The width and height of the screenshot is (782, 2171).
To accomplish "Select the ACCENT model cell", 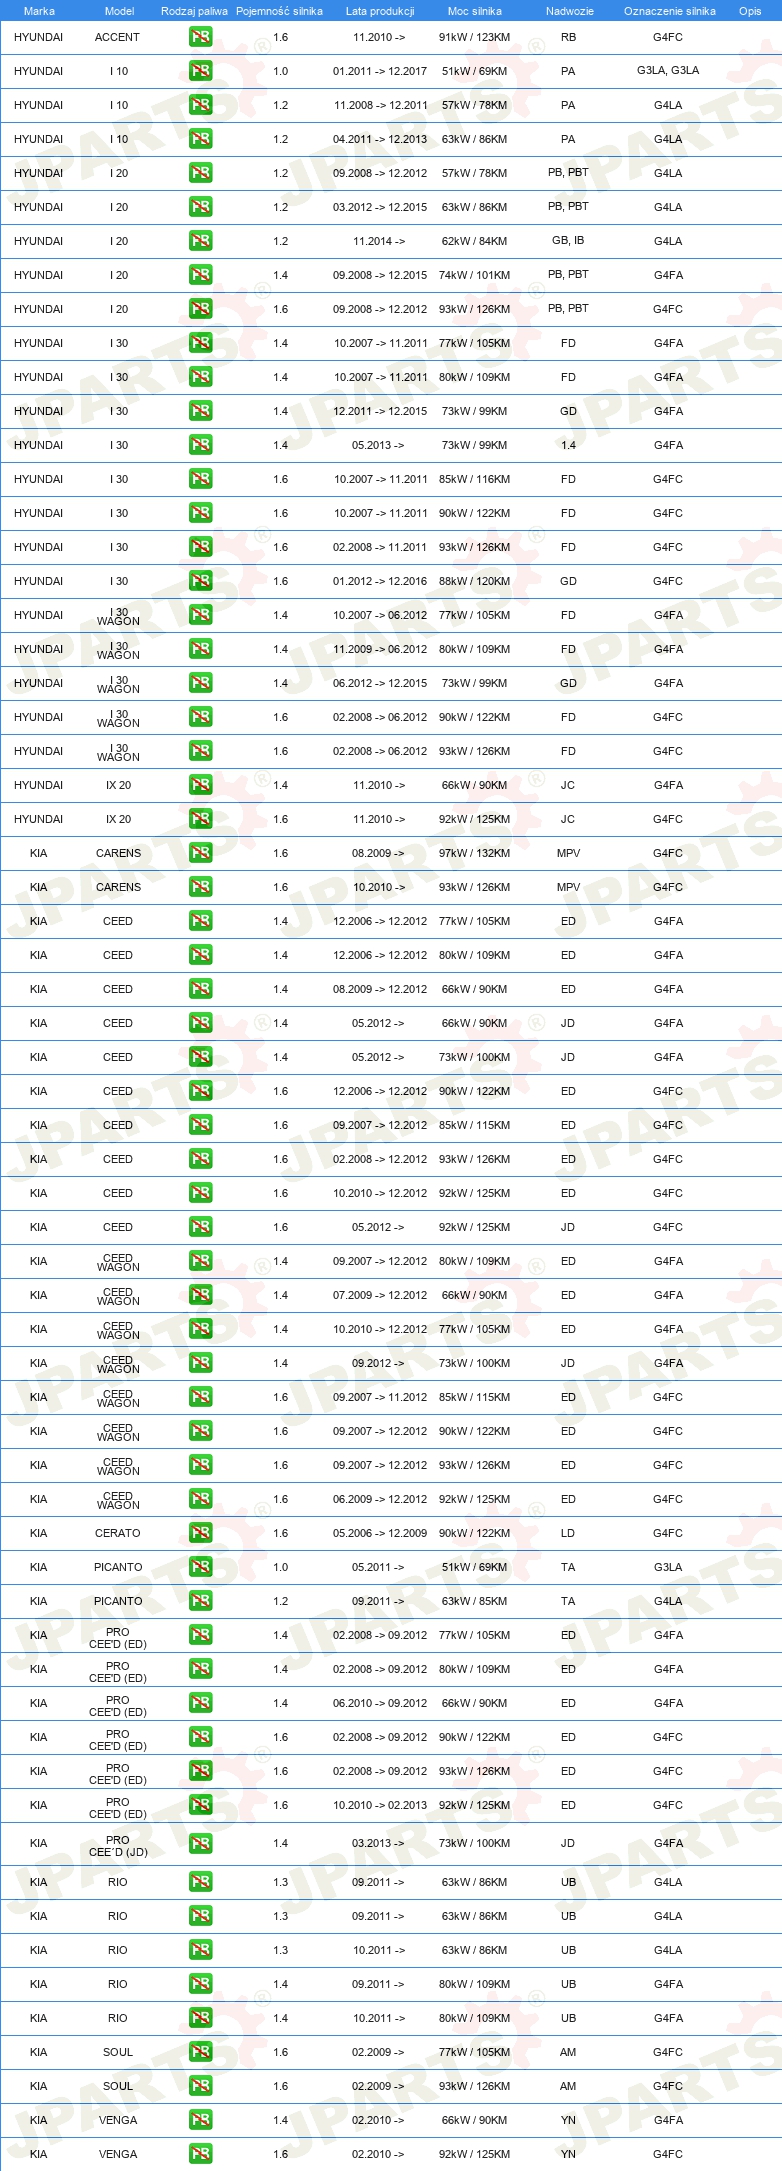I will (117, 37).
